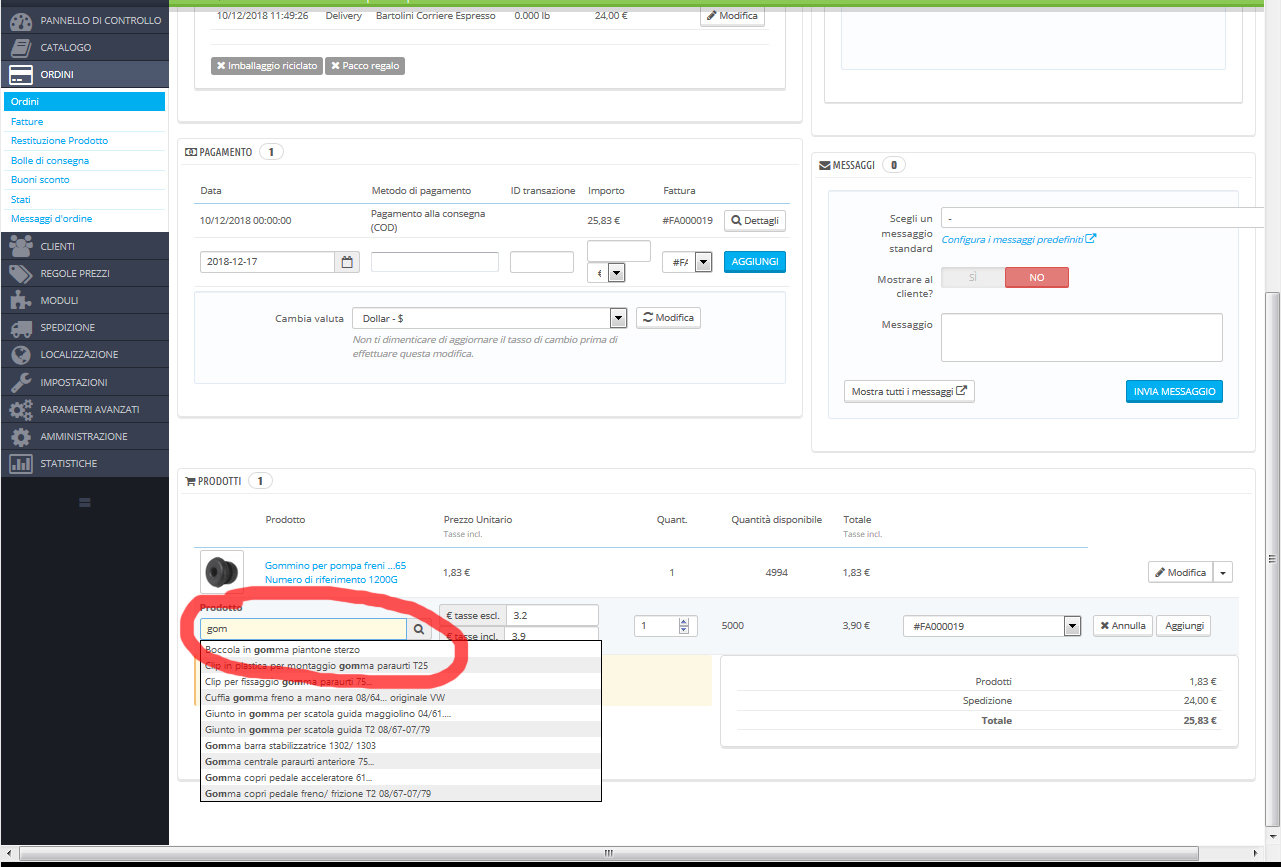The width and height of the screenshot is (1281, 867).
Task: Select the highlighted Ordini submenu item
Action: 84,102
